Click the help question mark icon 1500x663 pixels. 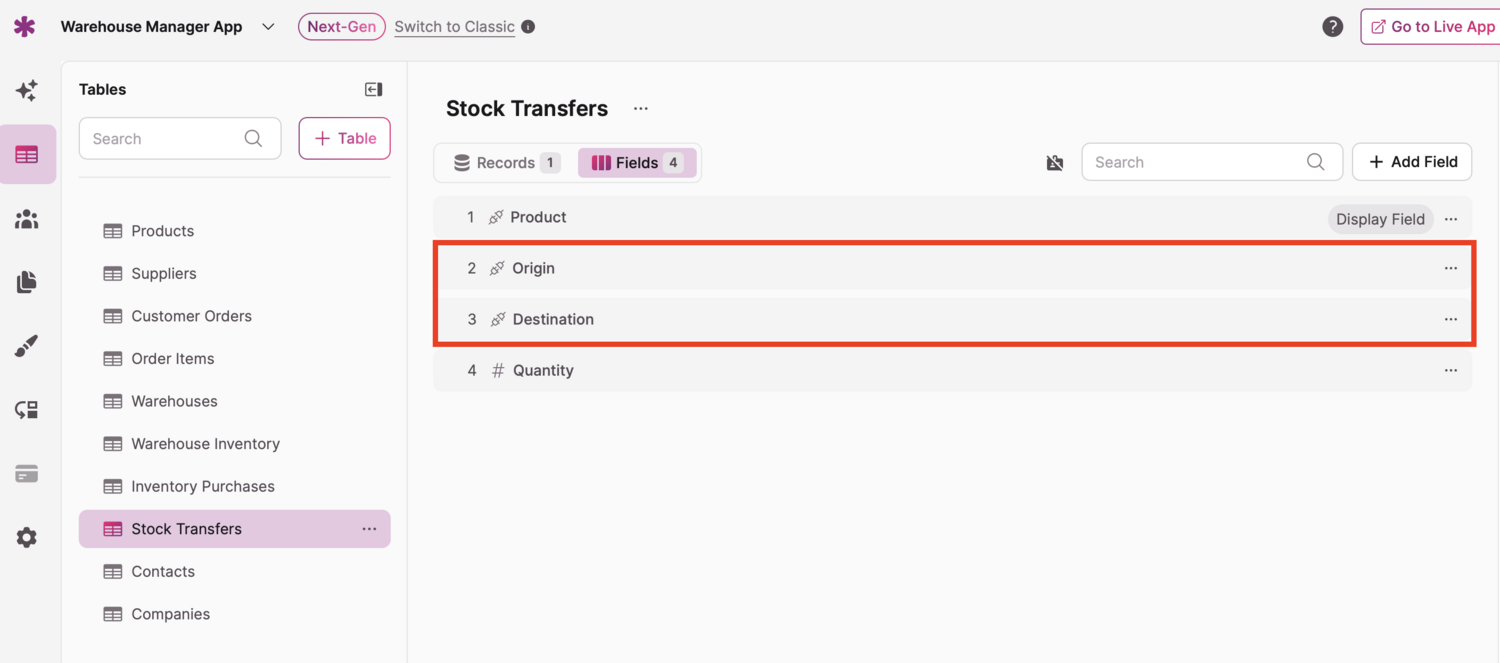click(x=1332, y=27)
